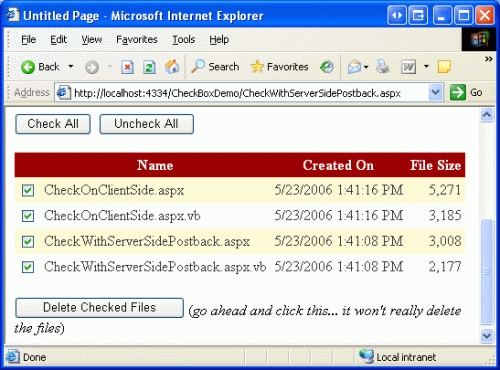Click the vertical scrollbar thumb
Image resolution: width=500 pixels, height=370 pixels.
[x=487, y=271]
